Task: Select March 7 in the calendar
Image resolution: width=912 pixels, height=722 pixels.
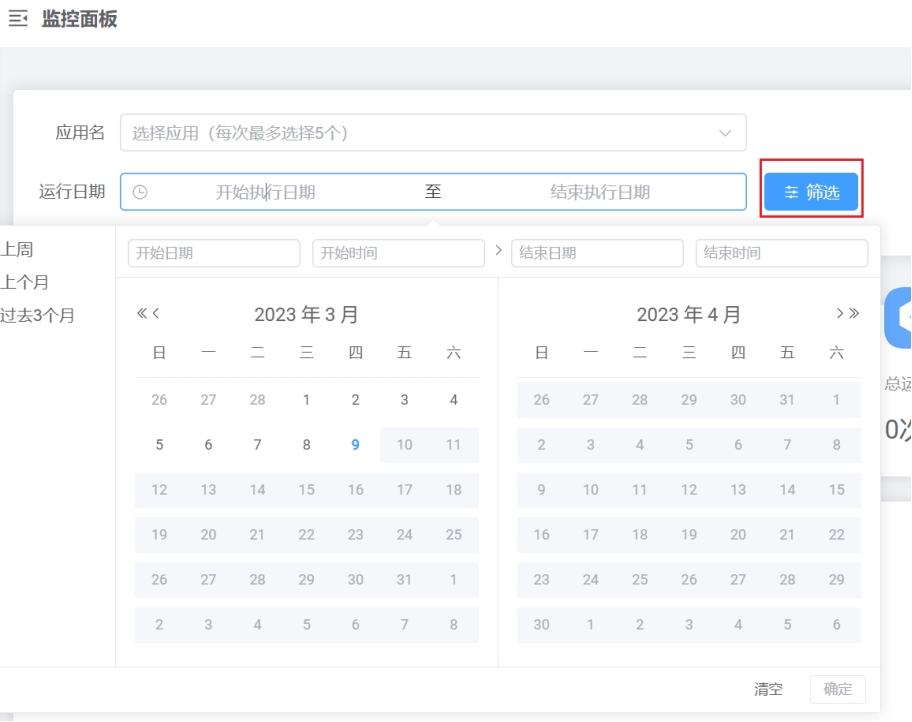Action: [x=257, y=445]
